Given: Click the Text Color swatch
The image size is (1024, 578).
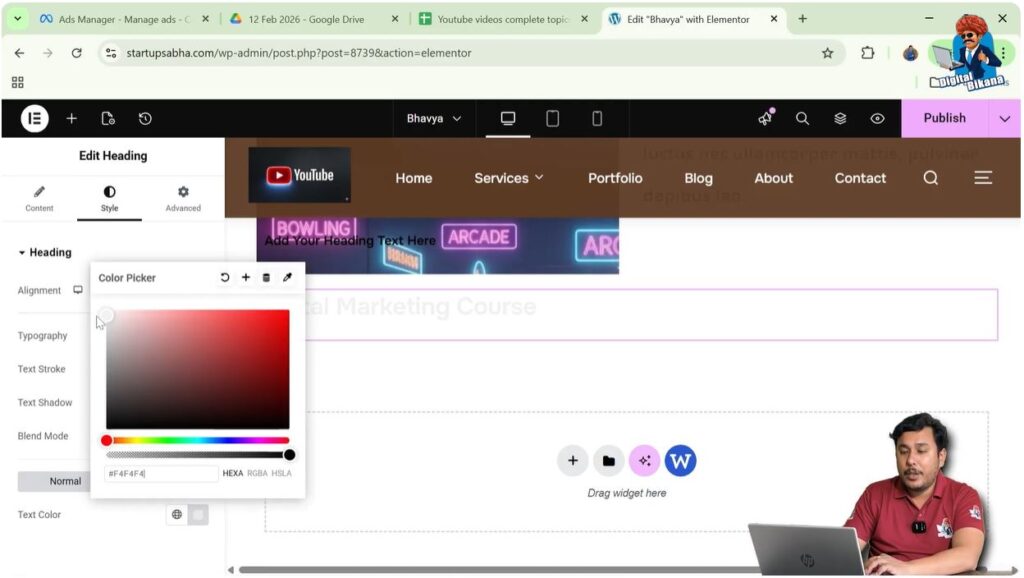Looking at the screenshot, I should (198, 515).
